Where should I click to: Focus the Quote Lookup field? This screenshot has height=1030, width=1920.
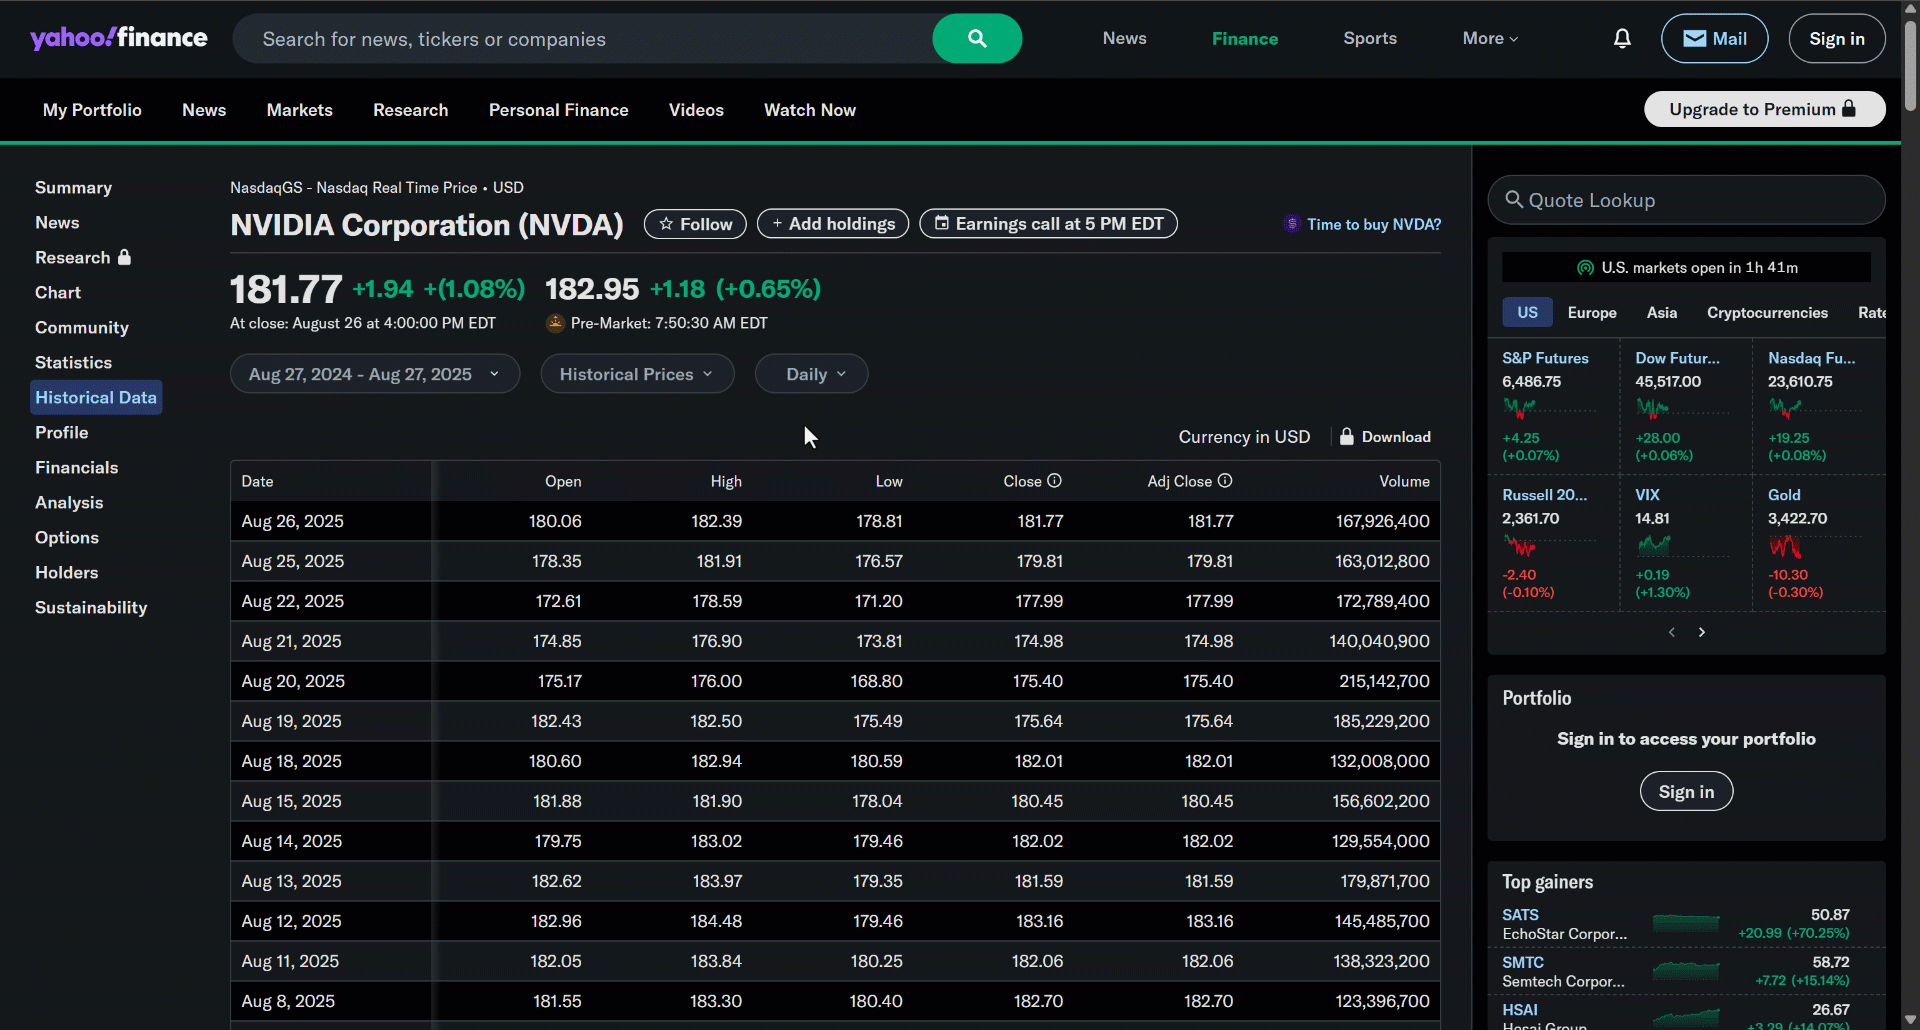[1686, 200]
